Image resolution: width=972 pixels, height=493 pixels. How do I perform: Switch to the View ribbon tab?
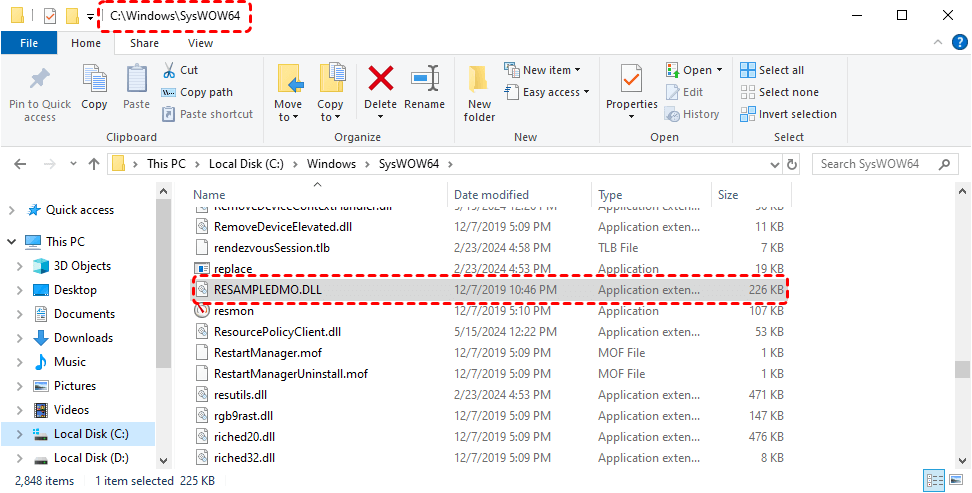pos(200,43)
